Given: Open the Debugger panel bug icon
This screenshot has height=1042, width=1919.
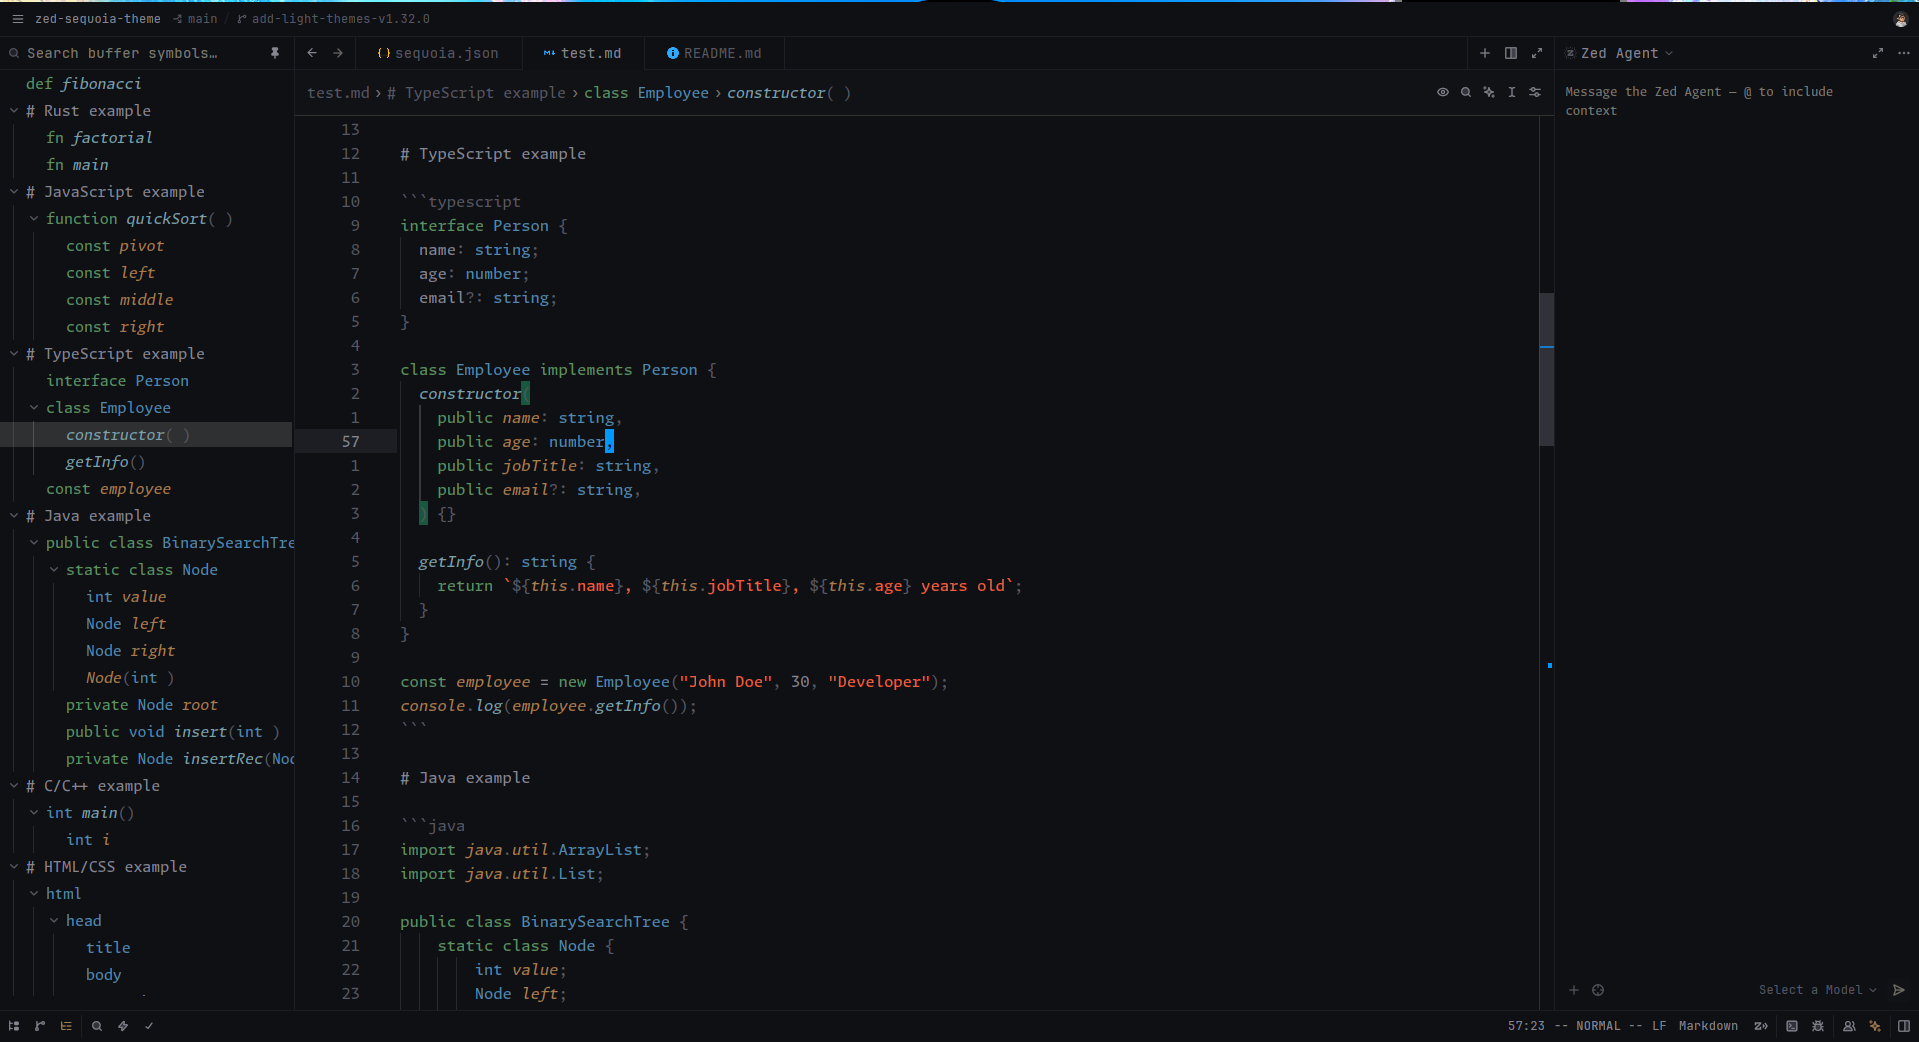Looking at the screenshot, I should click(x=1818, y=1026).
